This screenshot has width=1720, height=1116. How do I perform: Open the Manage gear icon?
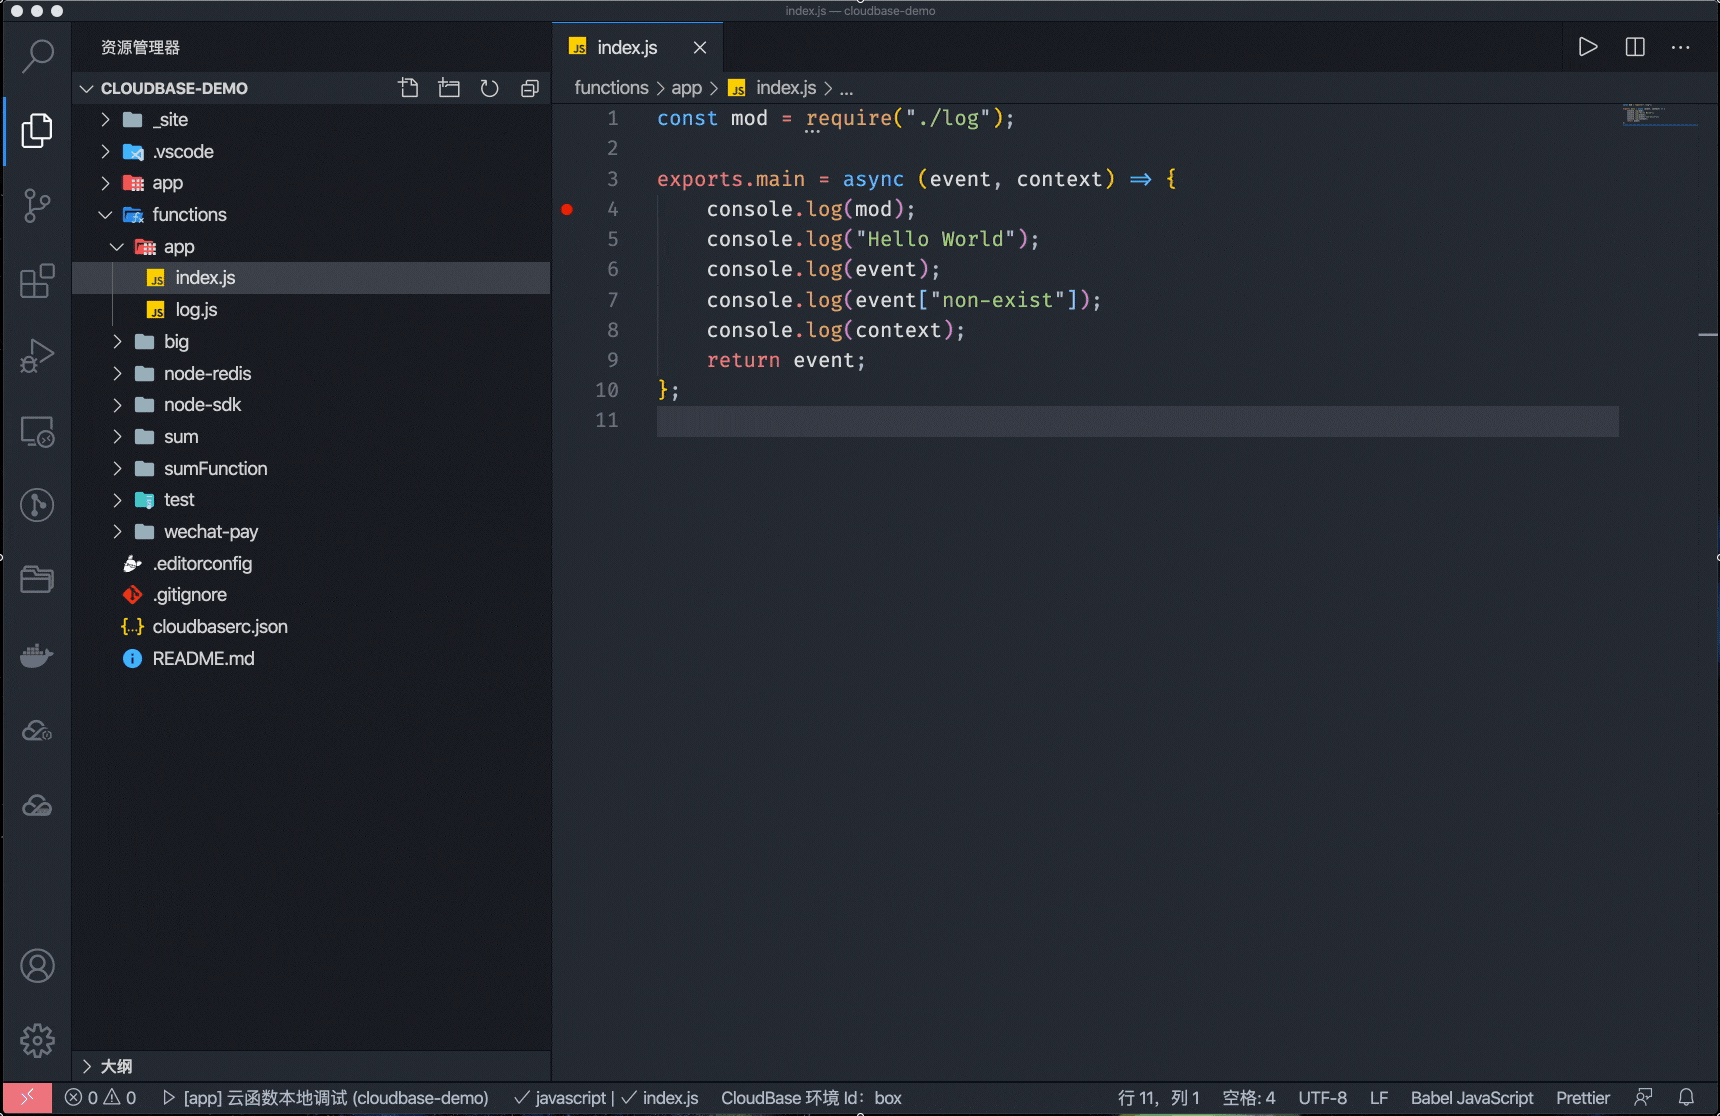click(x=37, y=1040)
